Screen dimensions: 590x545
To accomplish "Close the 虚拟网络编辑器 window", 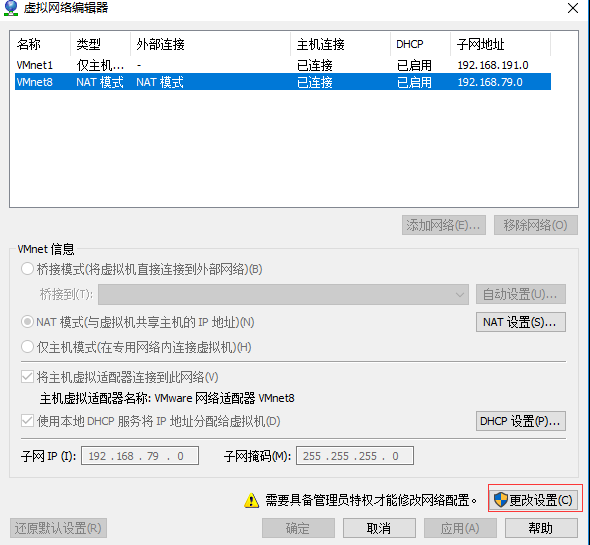I will [x=573, y=8].
